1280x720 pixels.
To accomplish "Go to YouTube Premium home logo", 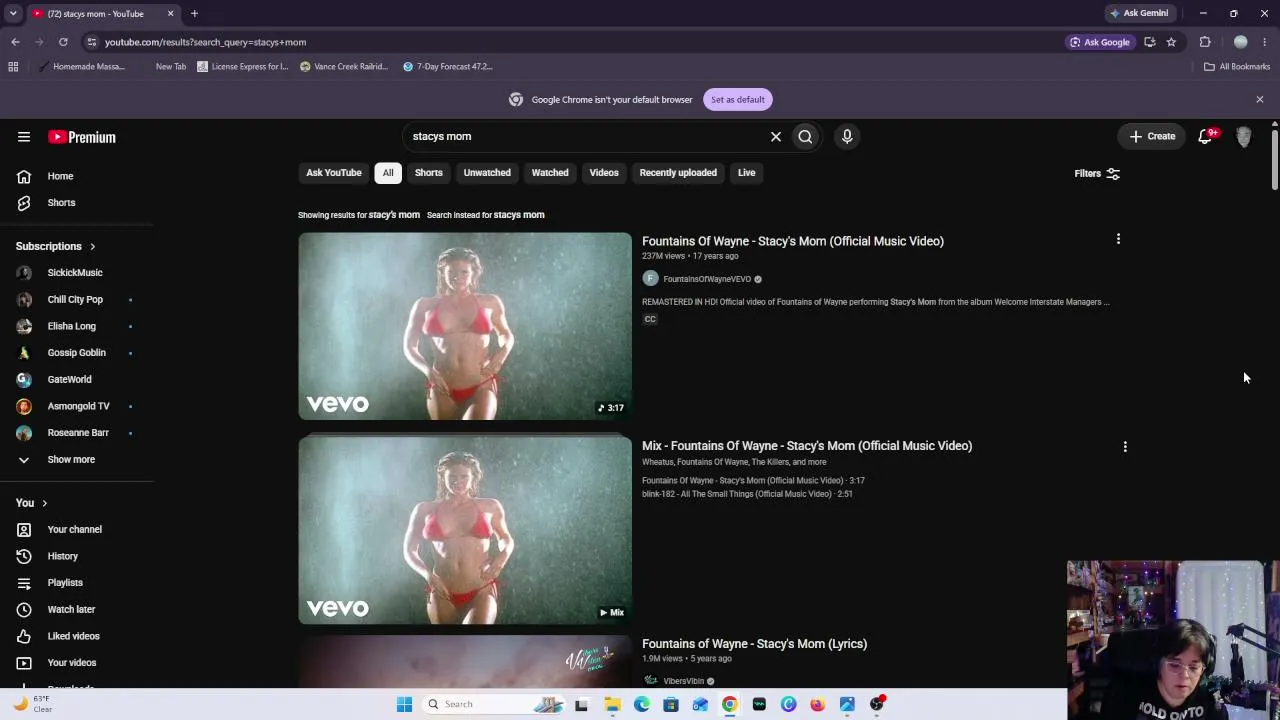I will tap(82, 137).
